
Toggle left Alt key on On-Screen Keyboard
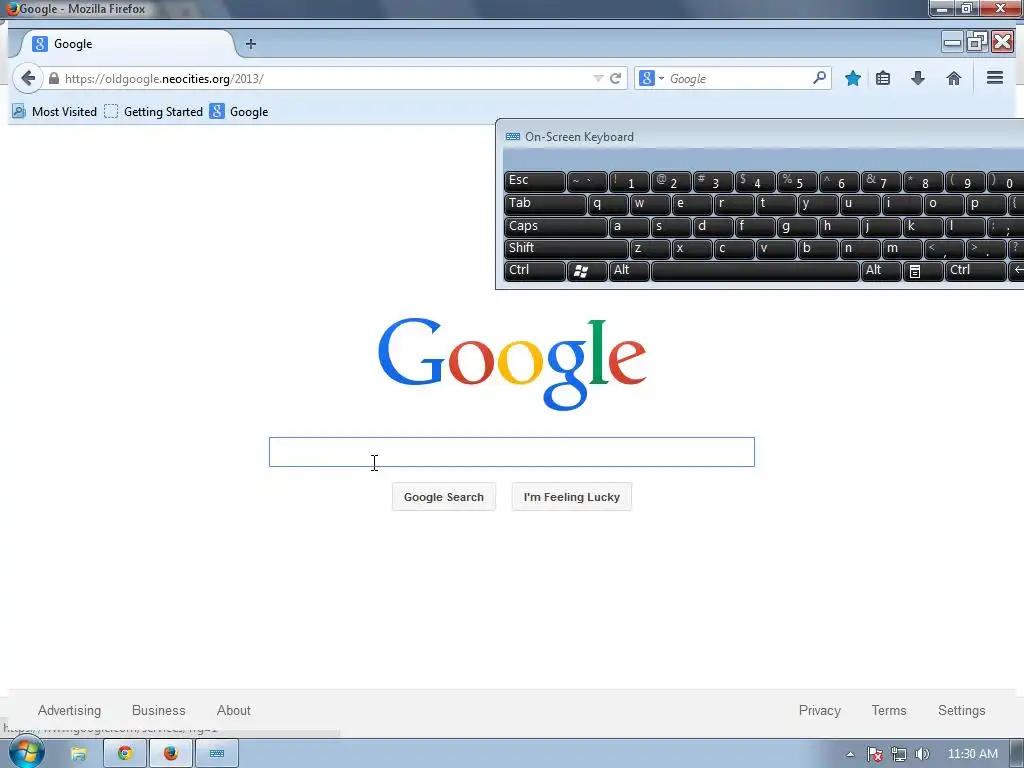click(630, 270)
